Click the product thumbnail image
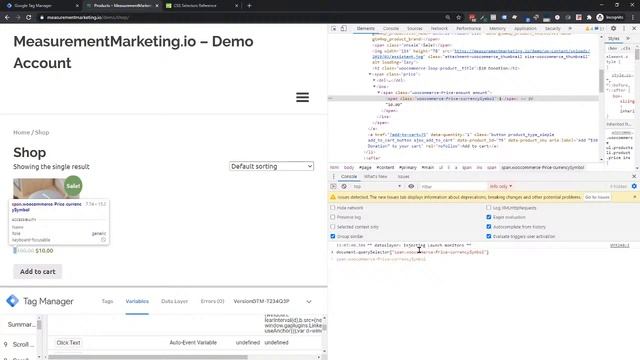 46,189
